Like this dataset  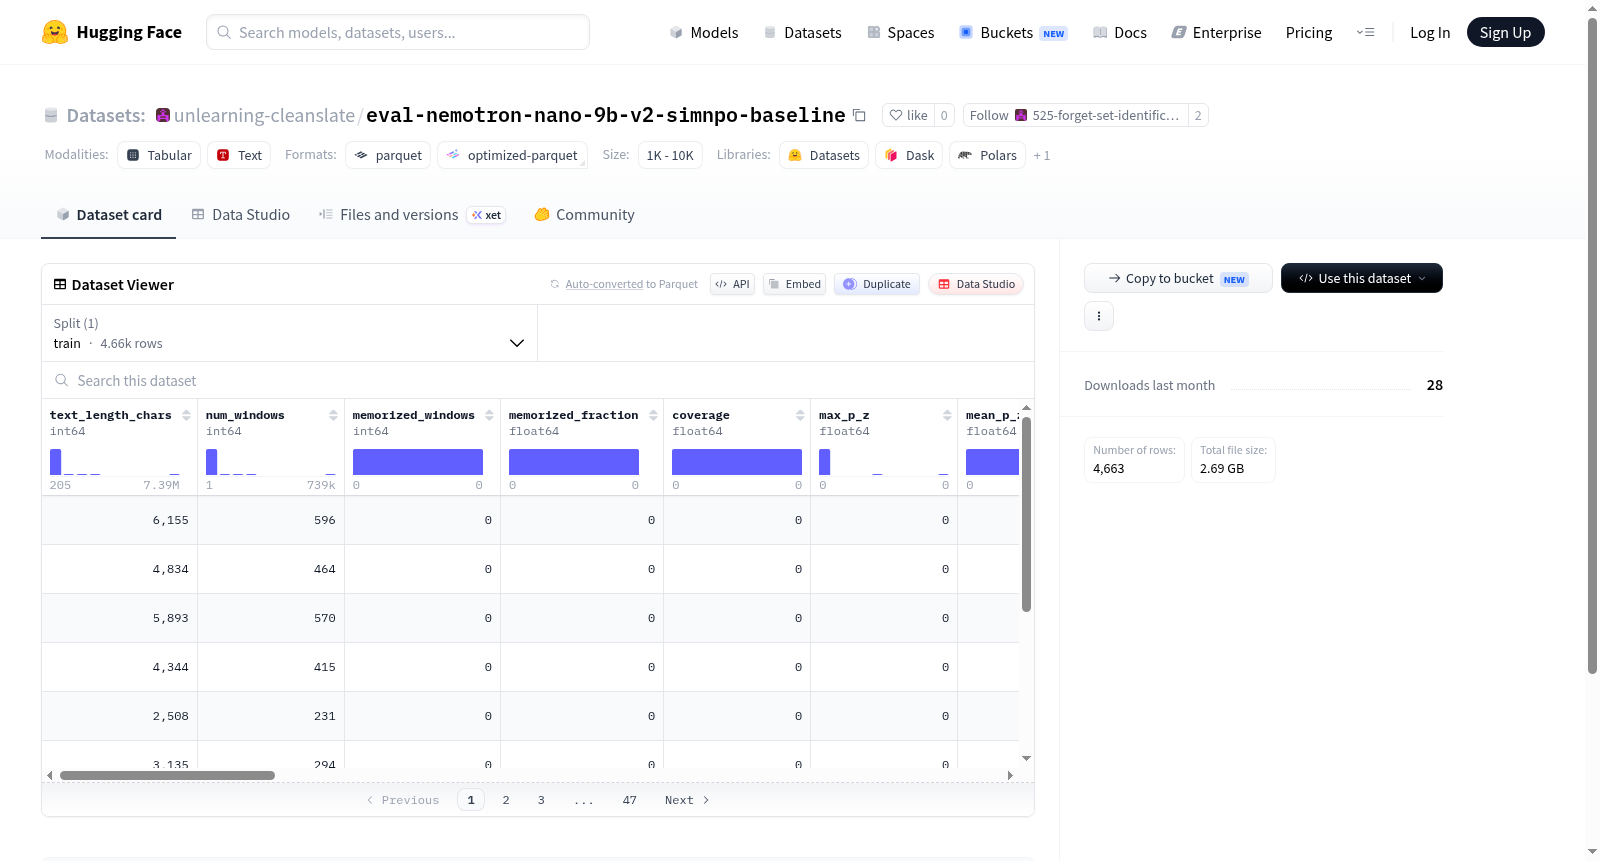[908, 115]
